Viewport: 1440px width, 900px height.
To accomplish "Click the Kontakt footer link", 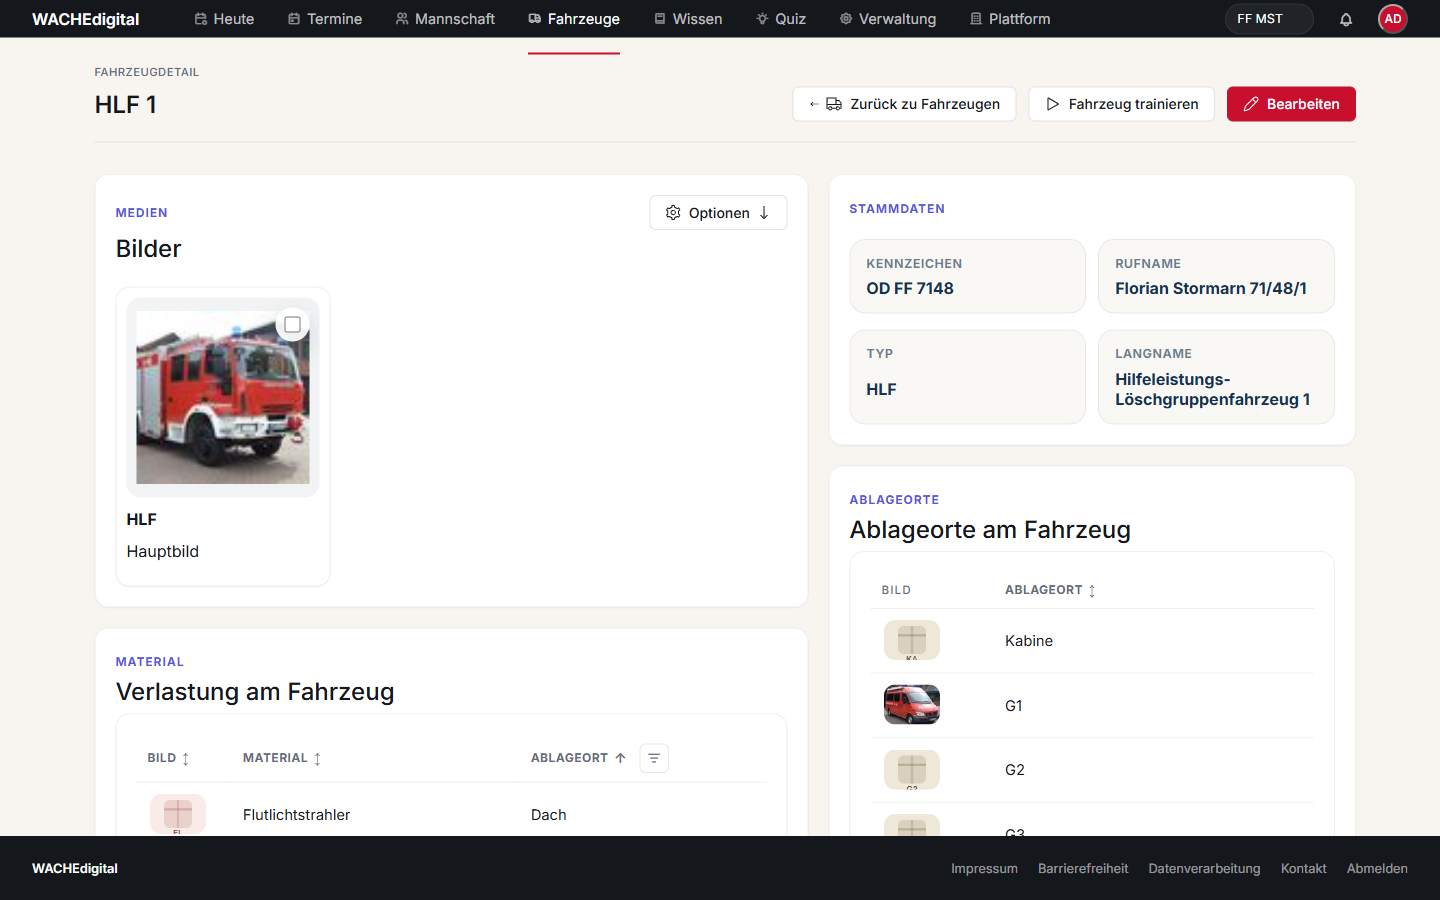I will click(x=1303, y=868).
